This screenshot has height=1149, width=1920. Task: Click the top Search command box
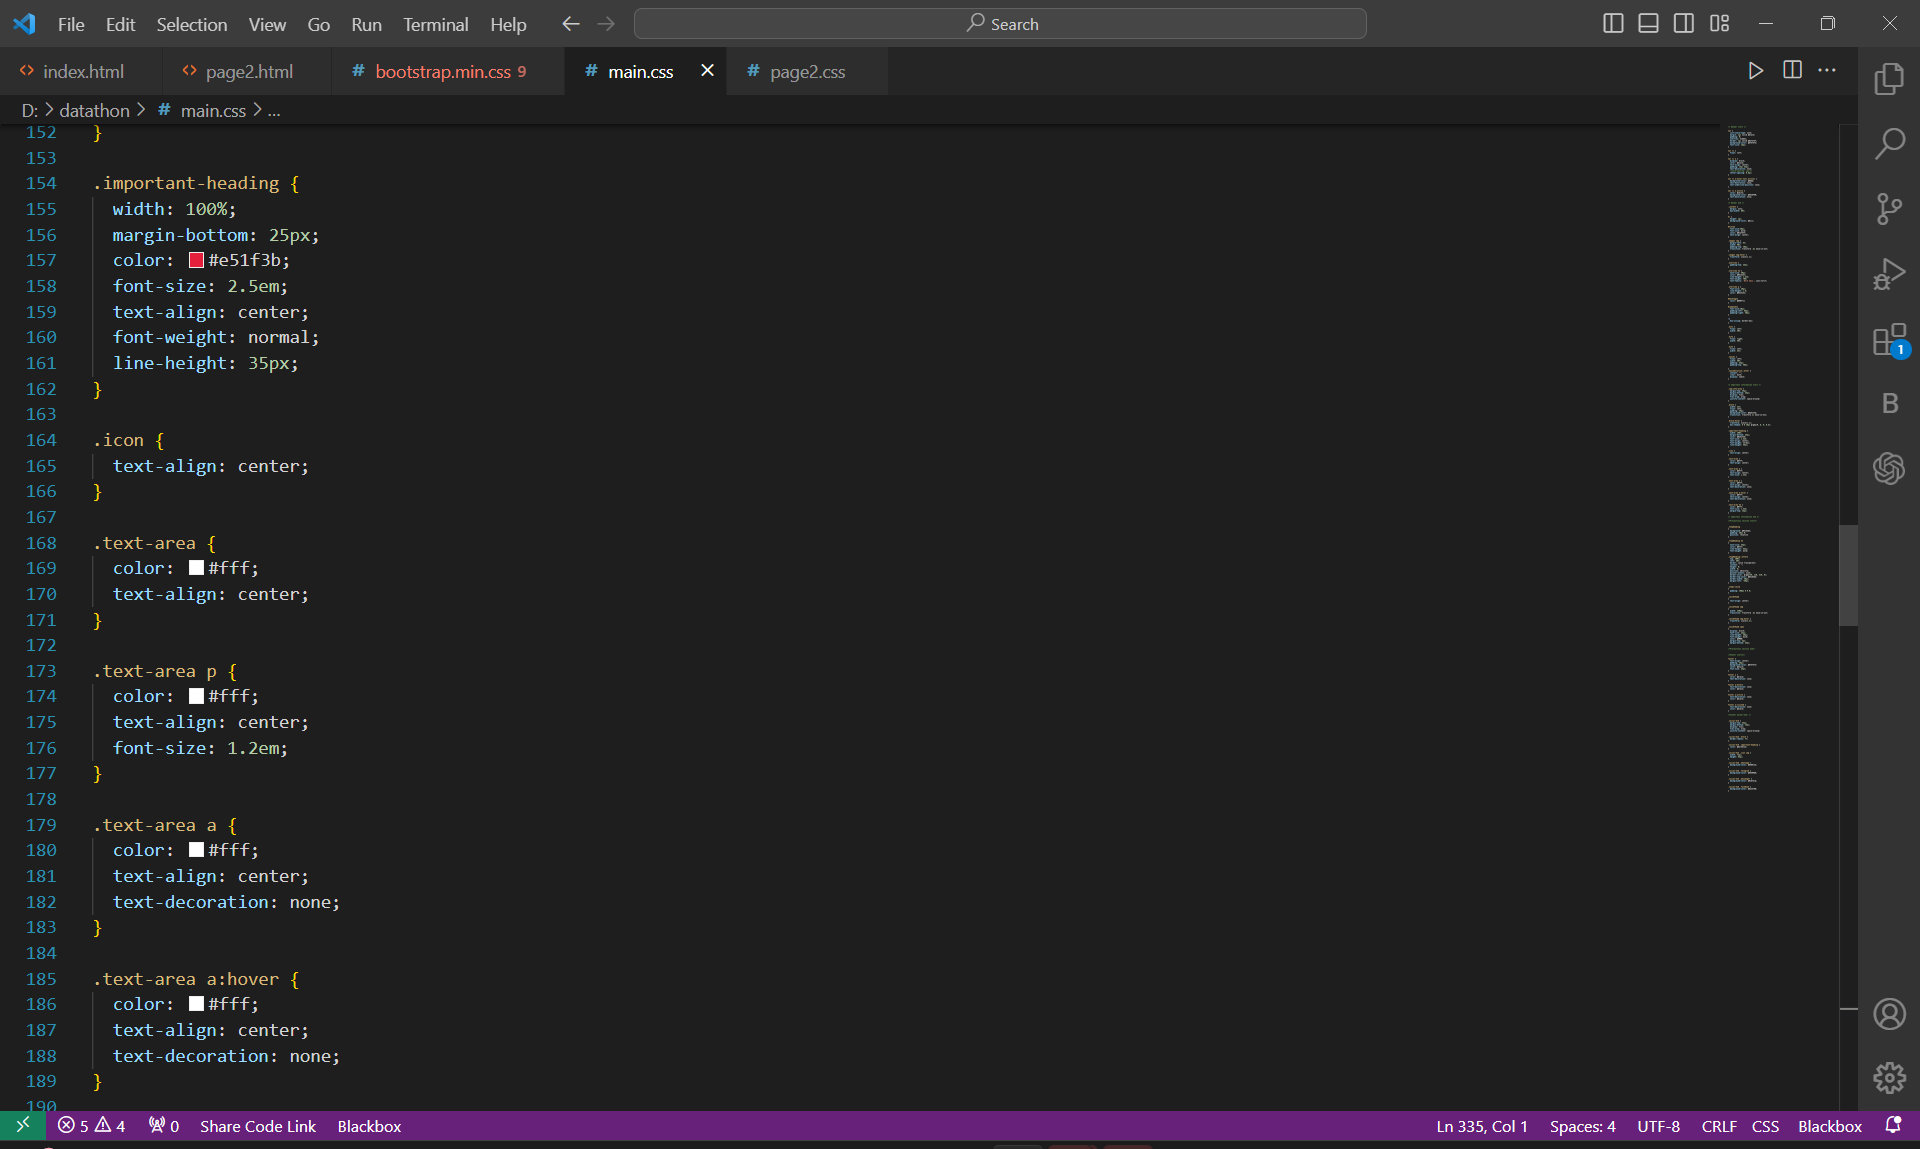click(1000, 24)
